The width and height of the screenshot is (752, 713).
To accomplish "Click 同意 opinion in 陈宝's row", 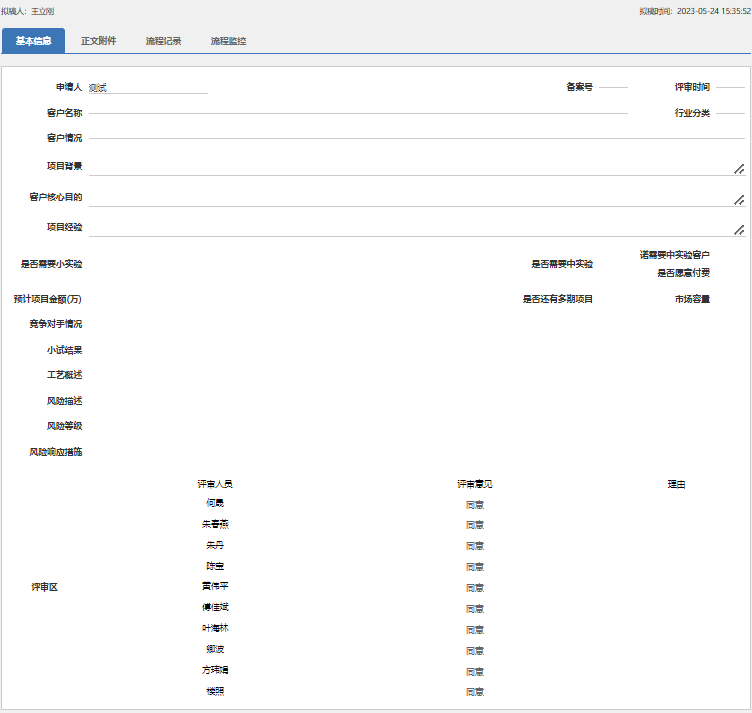I will coord(475,567).
